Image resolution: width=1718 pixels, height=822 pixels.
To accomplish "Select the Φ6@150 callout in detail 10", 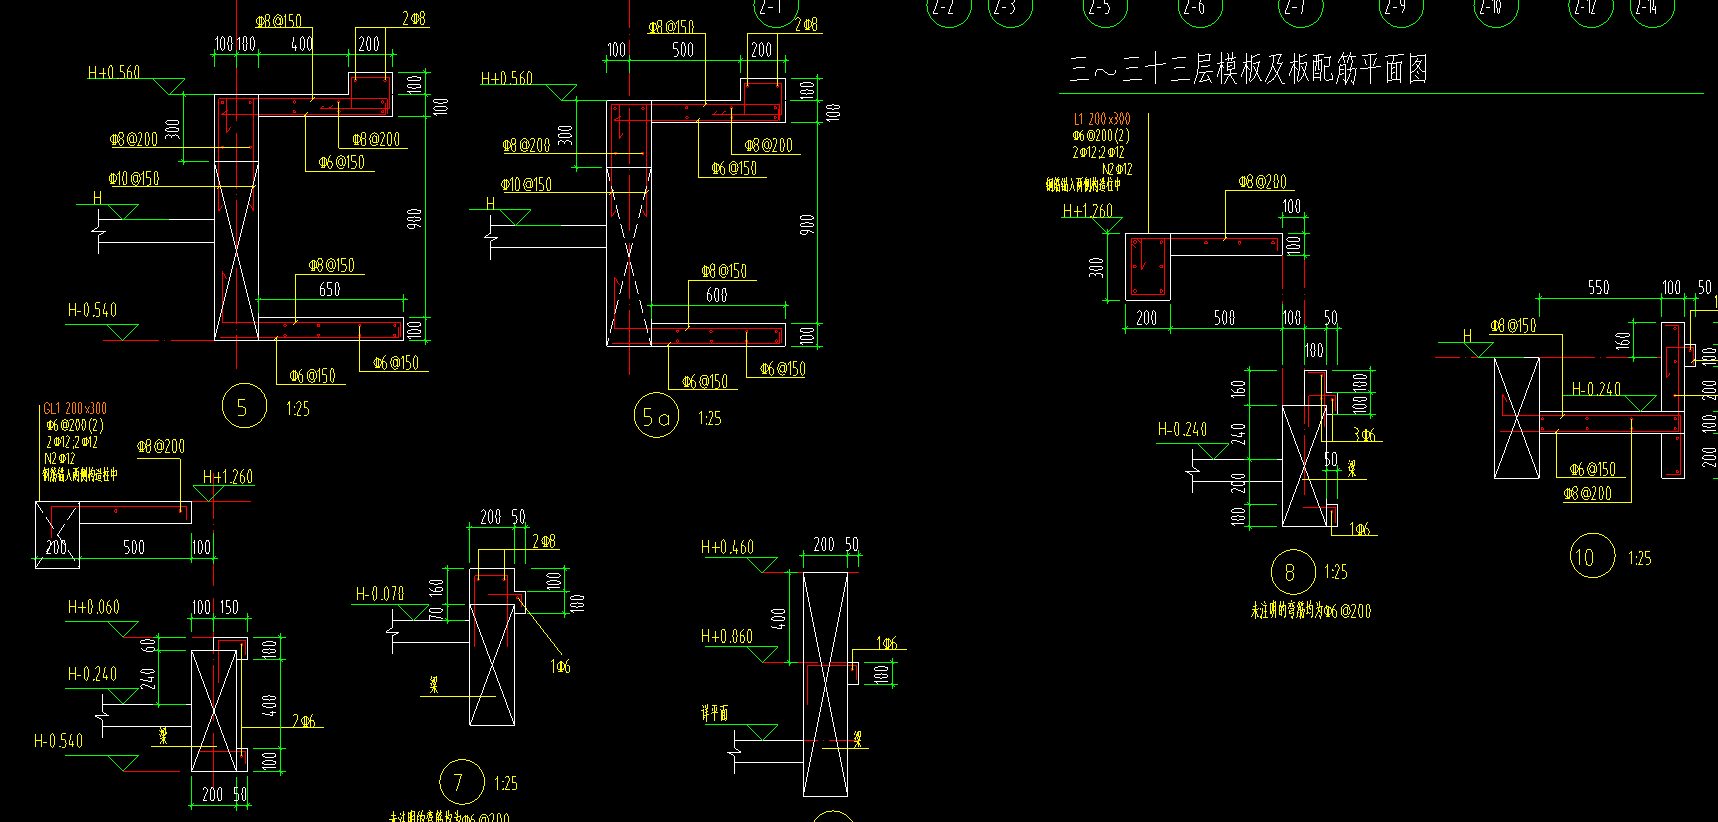I will 1593,469.
